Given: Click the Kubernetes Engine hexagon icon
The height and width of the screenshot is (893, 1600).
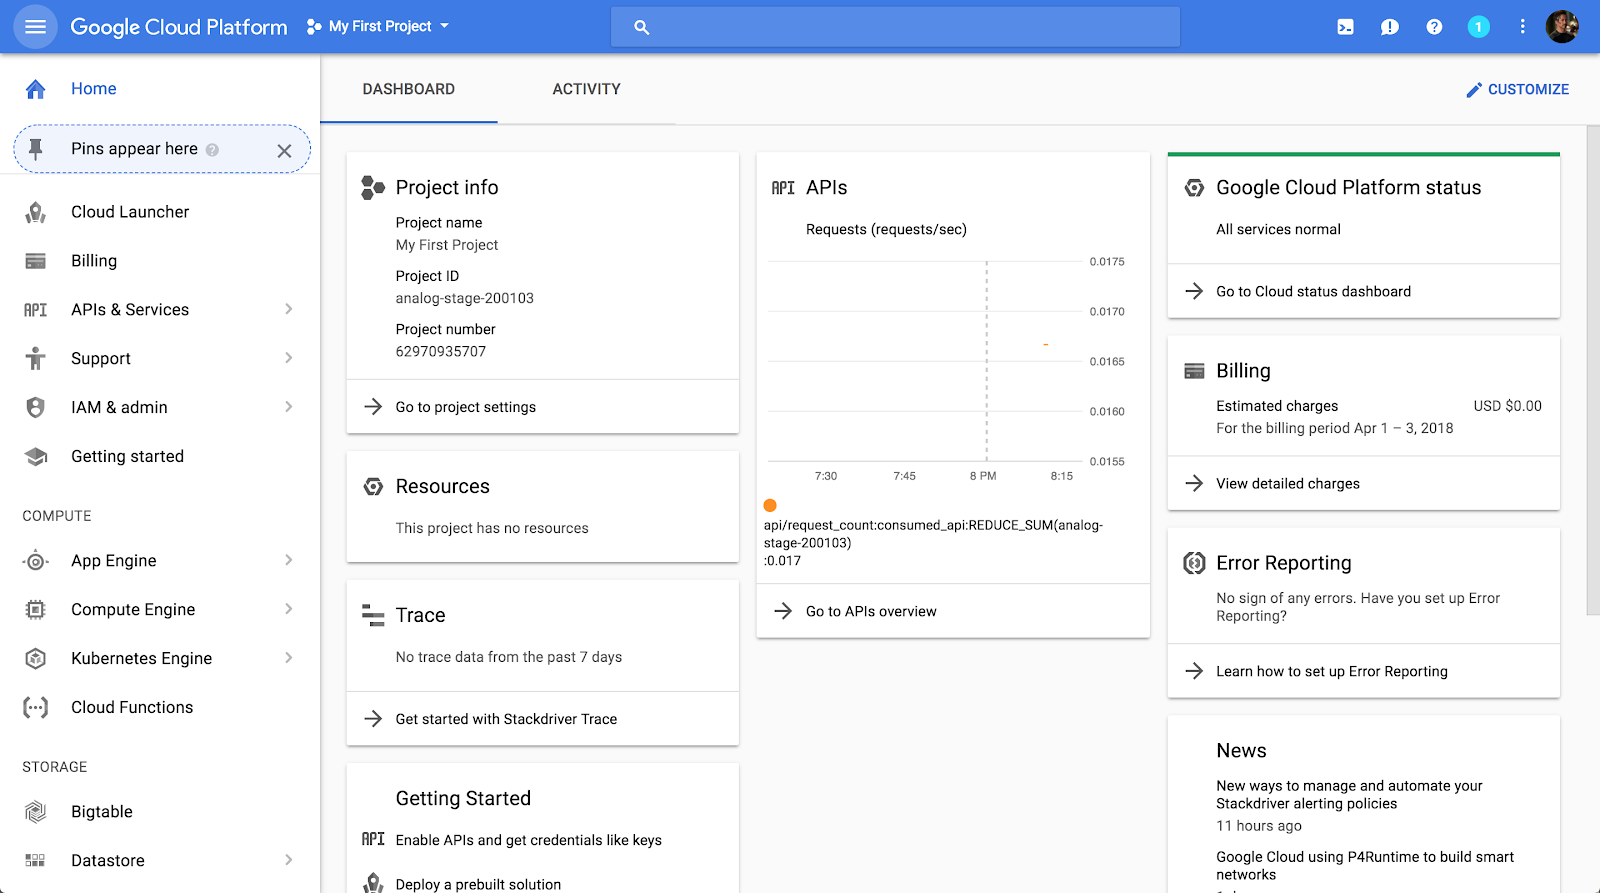Looking at the screenshot, I should [x=35, y=658].
